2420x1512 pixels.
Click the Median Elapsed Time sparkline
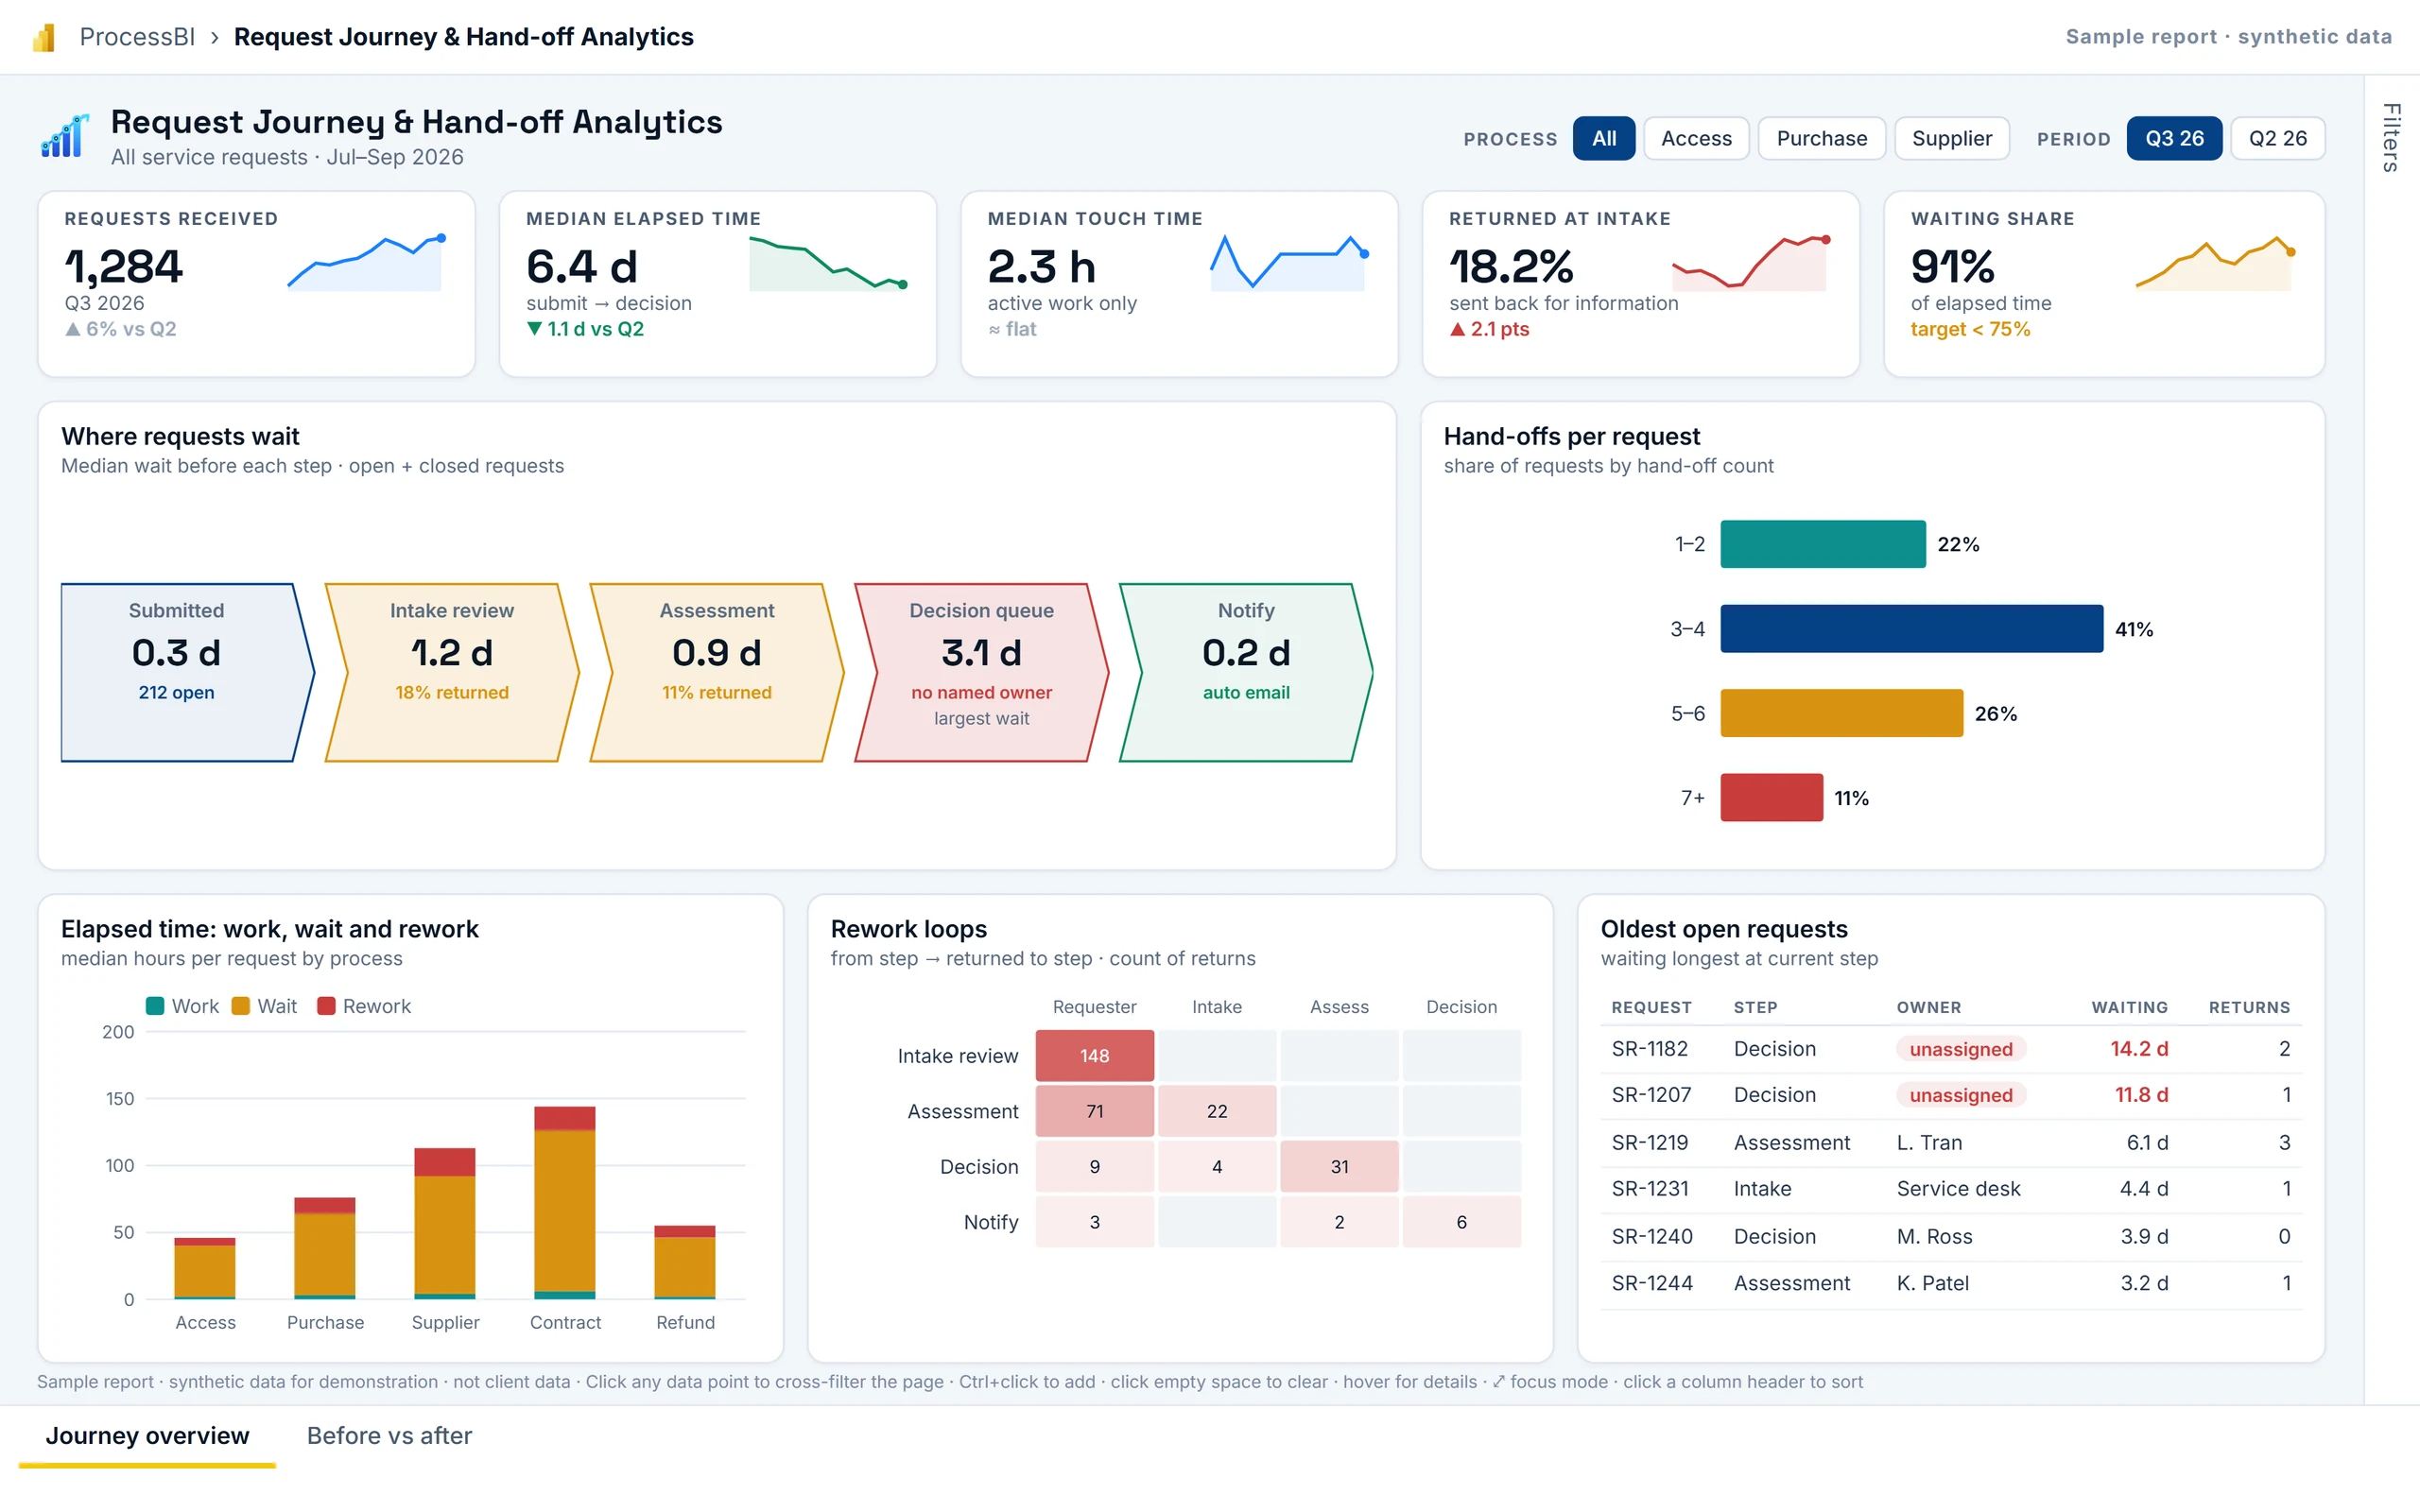click(828, 263)
